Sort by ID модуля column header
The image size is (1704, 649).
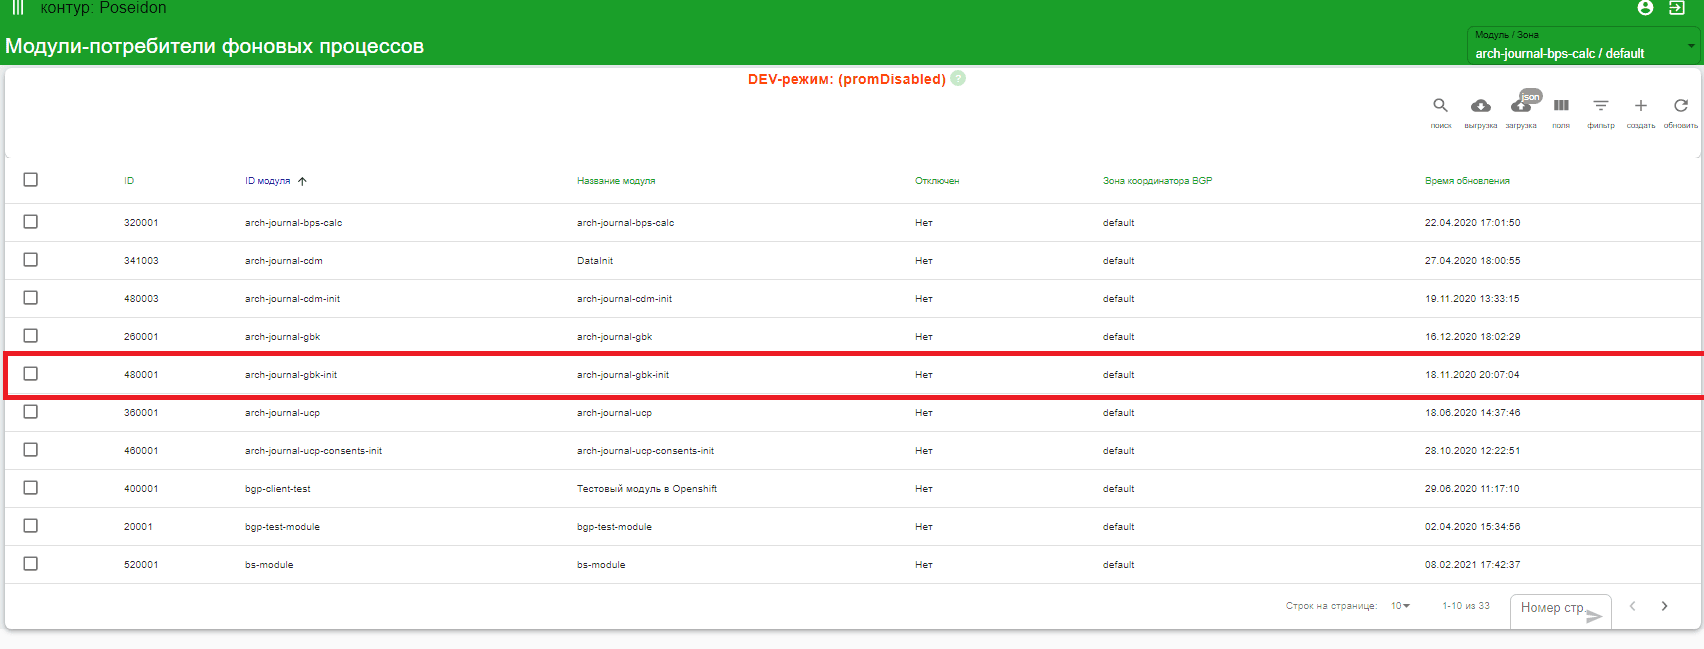pos(268,181)
